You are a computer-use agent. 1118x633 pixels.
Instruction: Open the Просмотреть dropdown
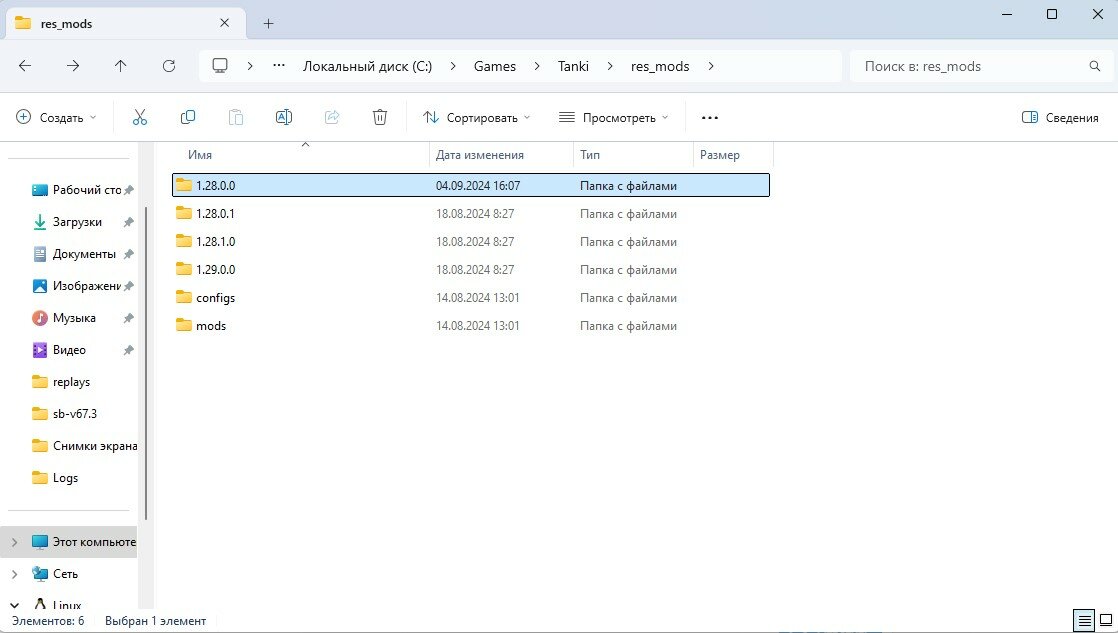[614, 117]
